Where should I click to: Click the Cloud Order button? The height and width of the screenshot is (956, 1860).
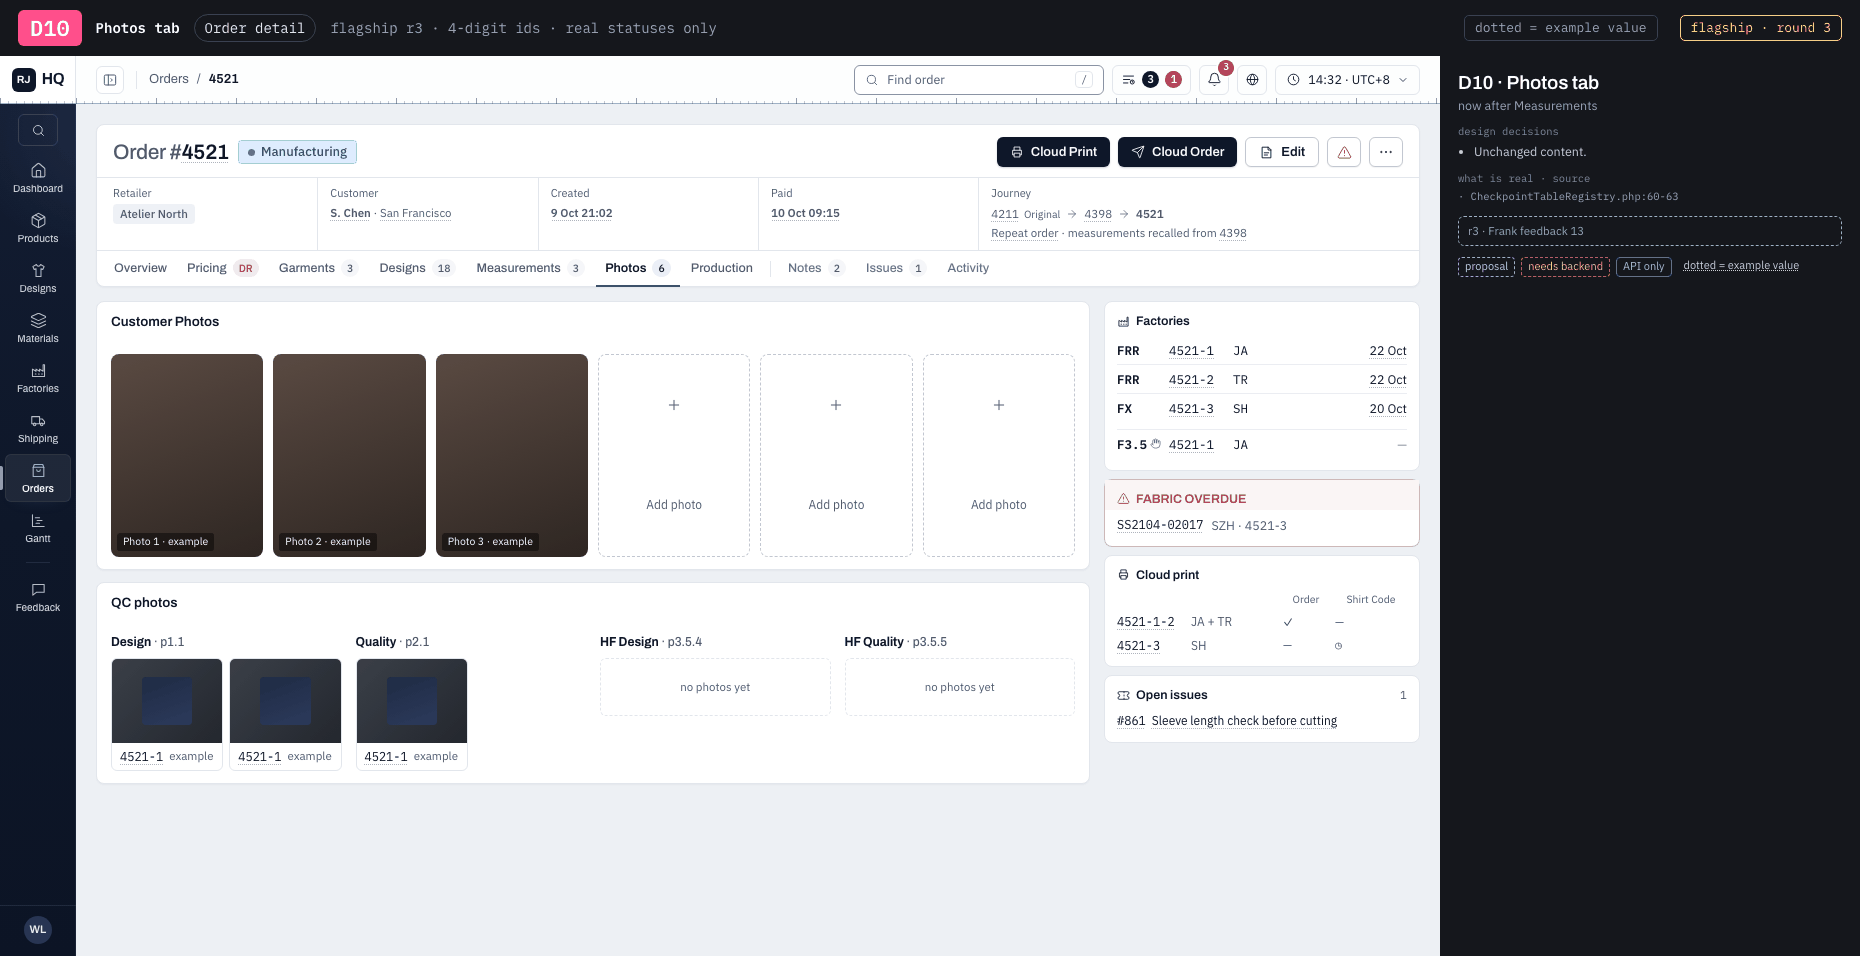[x=1177, y=152]
